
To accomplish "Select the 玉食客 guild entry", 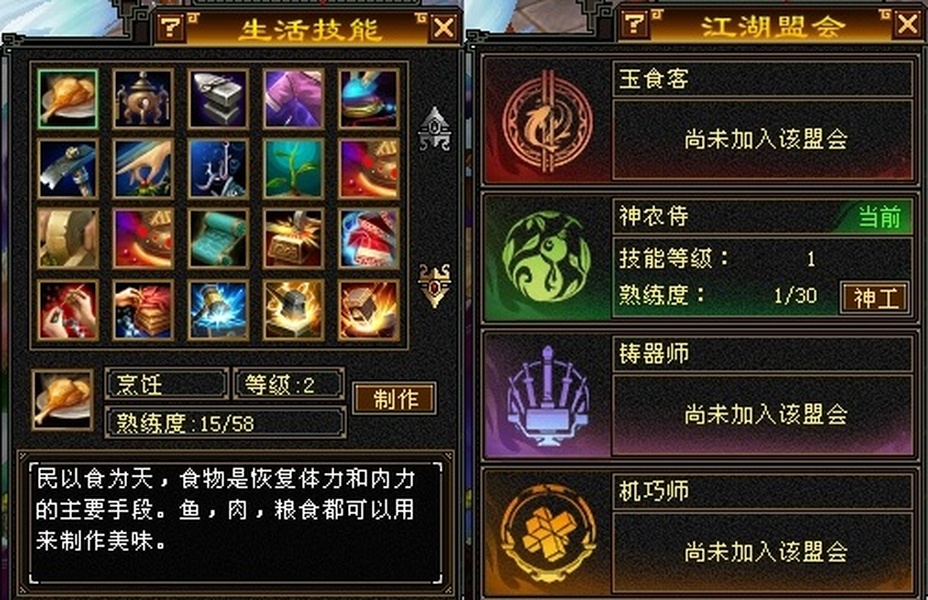I will point(699,120).
